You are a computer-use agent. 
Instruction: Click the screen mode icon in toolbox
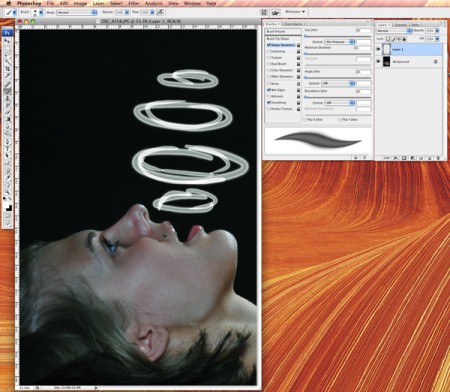pyautogui.click(x=7, y=223)
